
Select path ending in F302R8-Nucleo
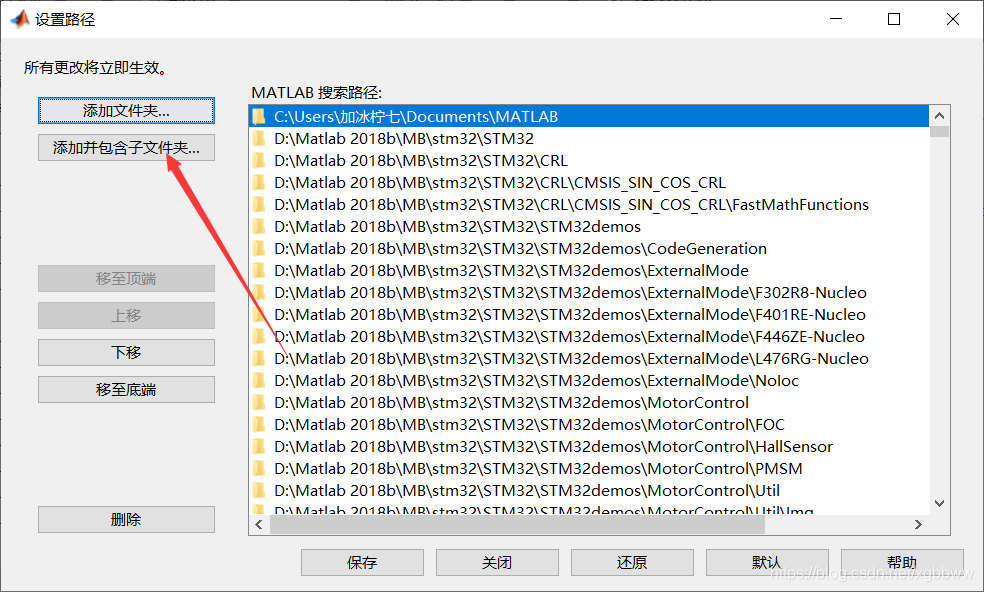click(x=589, y=292)
